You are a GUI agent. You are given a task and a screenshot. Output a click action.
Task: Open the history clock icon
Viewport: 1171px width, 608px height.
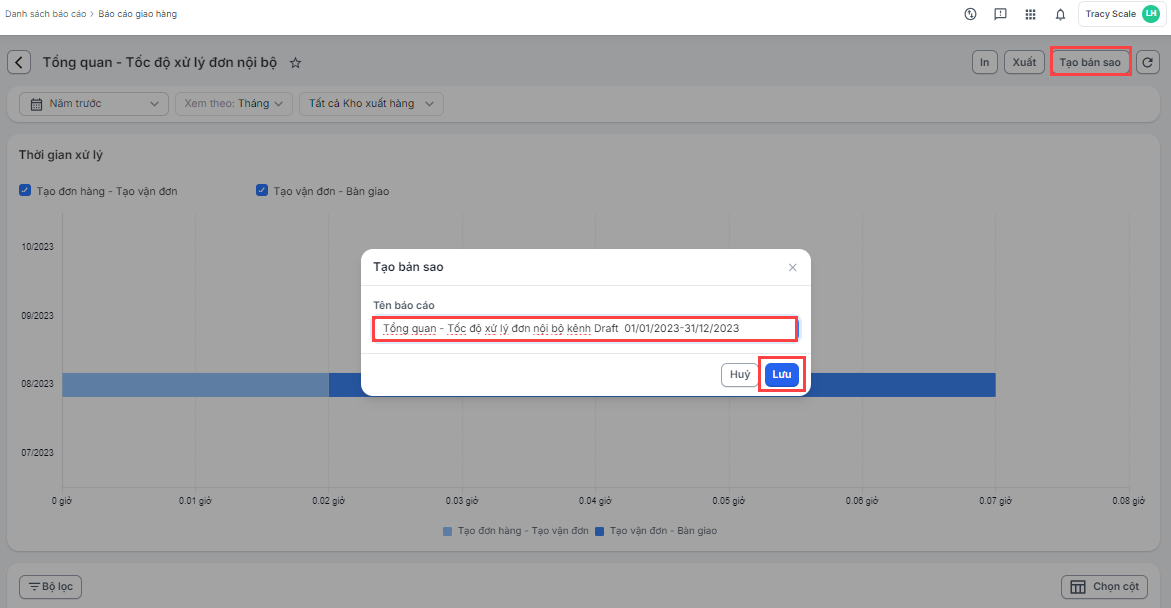point(970,14)
